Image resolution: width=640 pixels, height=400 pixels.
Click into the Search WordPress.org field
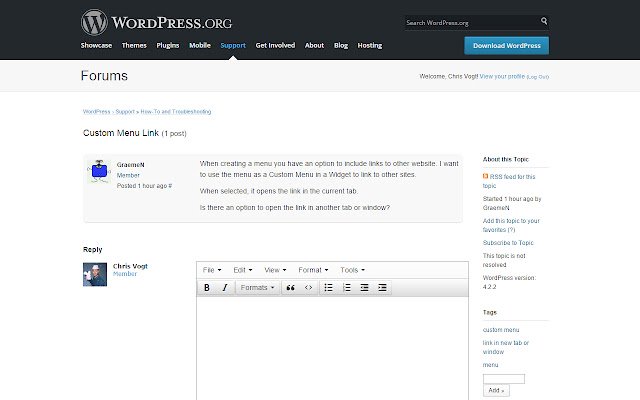(x=471, y=22)
